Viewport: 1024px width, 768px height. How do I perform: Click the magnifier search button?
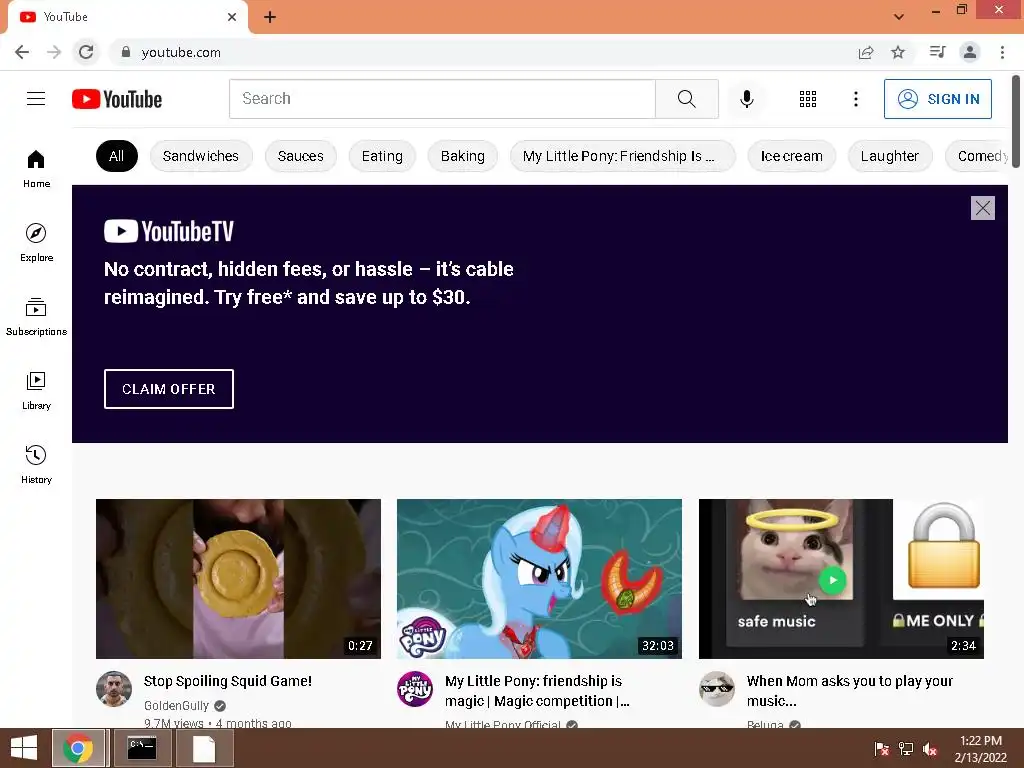pos(687,99)
